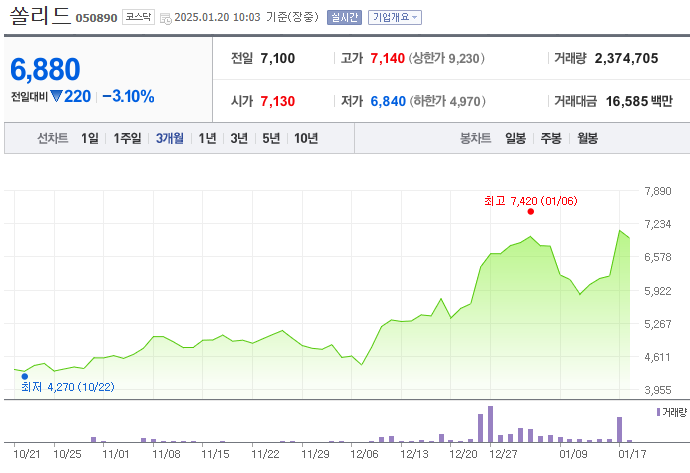Click the stock name 쏠리드
The width and height of the screenshot is (690, 473).
(x=40, y=15)
